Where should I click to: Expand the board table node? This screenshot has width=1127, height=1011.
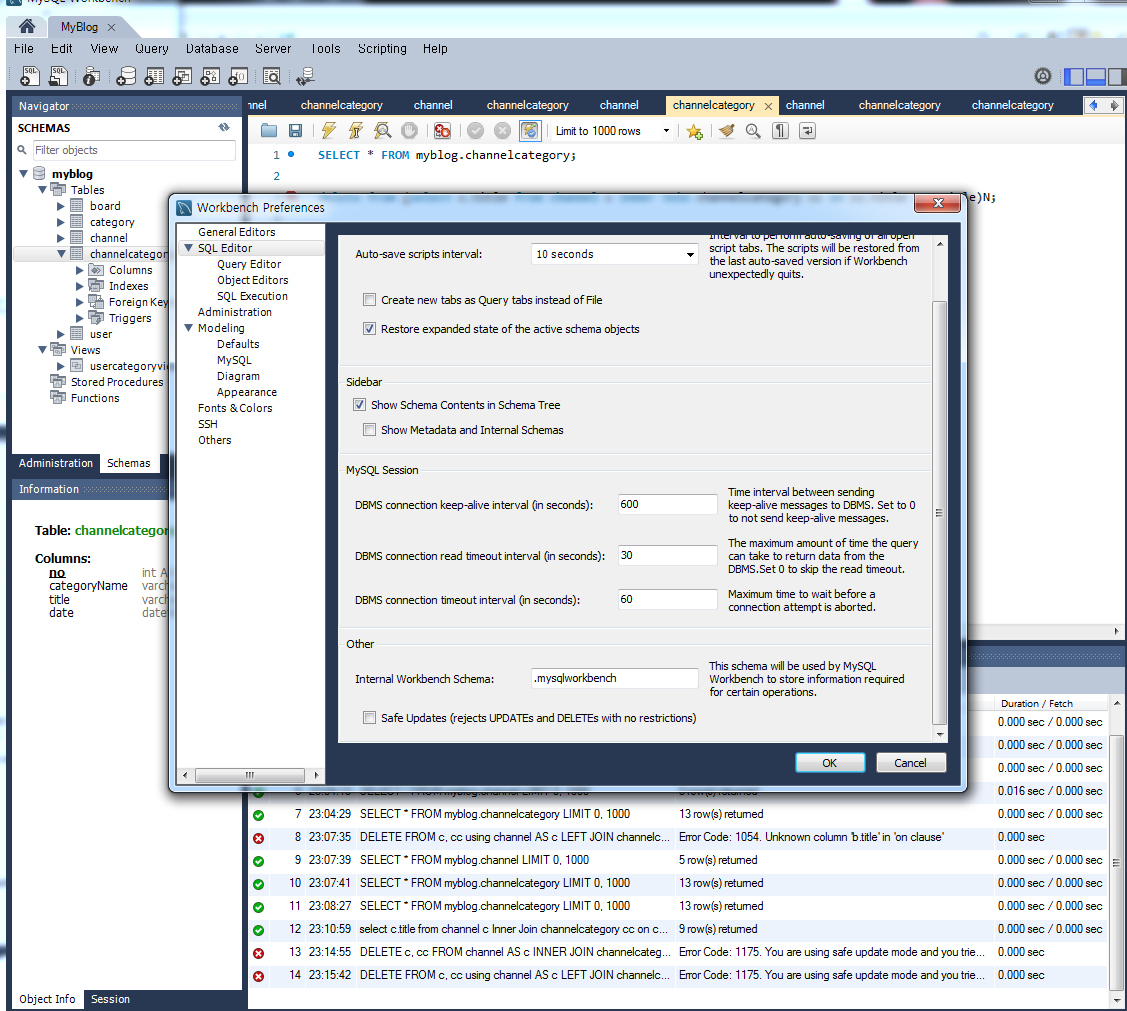(61, 206)
